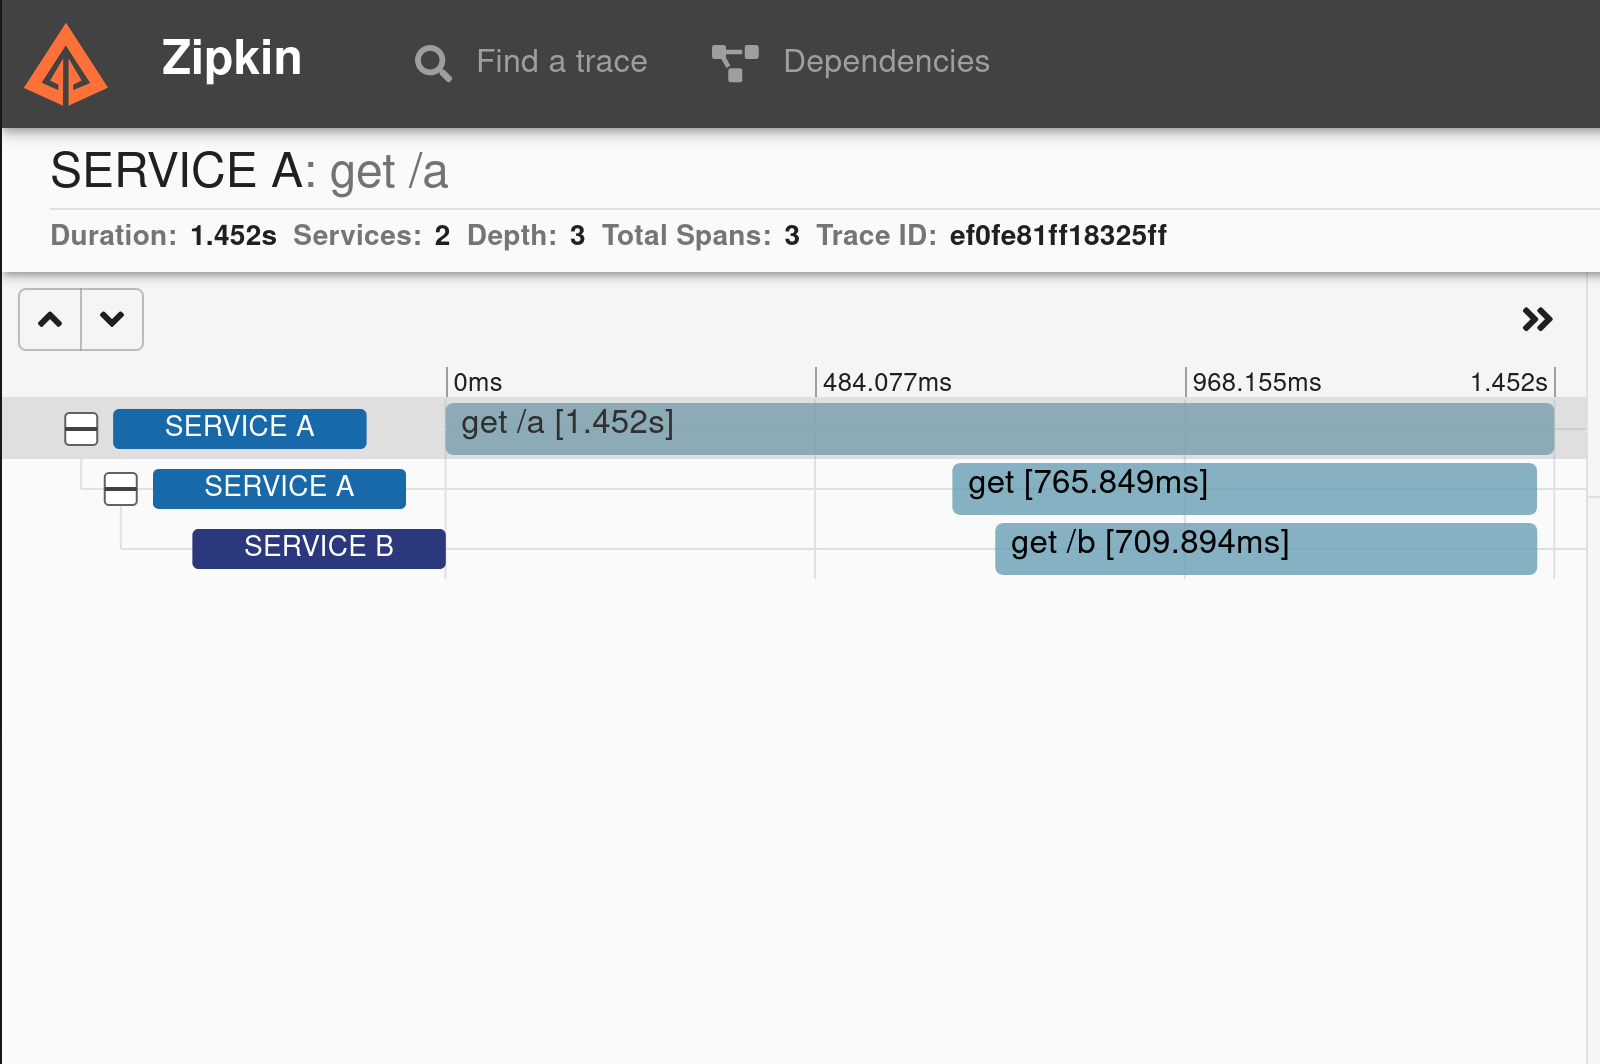
Task: Click the orange Zipkin logo icon
Action: [x=66, y=65]
